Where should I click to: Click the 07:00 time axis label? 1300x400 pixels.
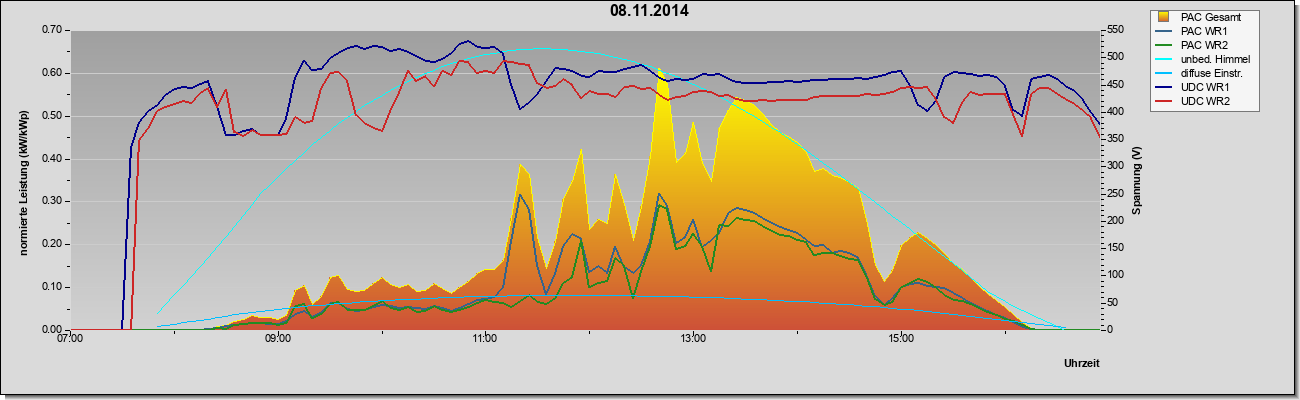[70, 340]
